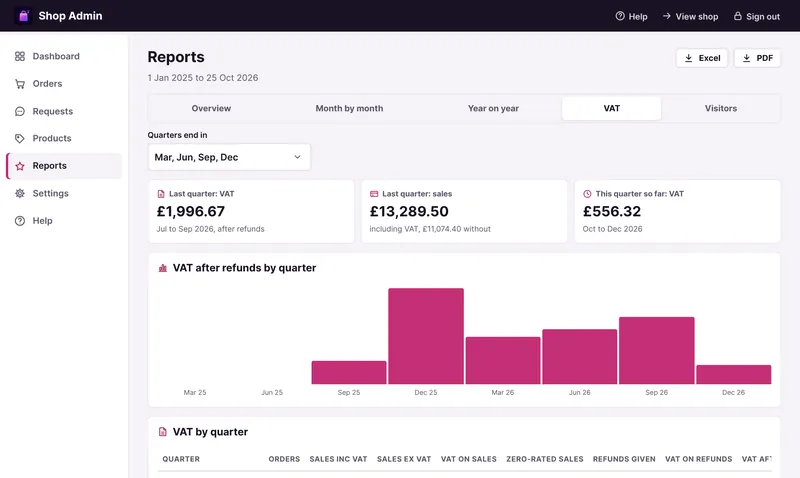The height and width of the screenshot is (478, 800).
Task: Click the Sep 26 chart bar
Action: pos(657,350)
